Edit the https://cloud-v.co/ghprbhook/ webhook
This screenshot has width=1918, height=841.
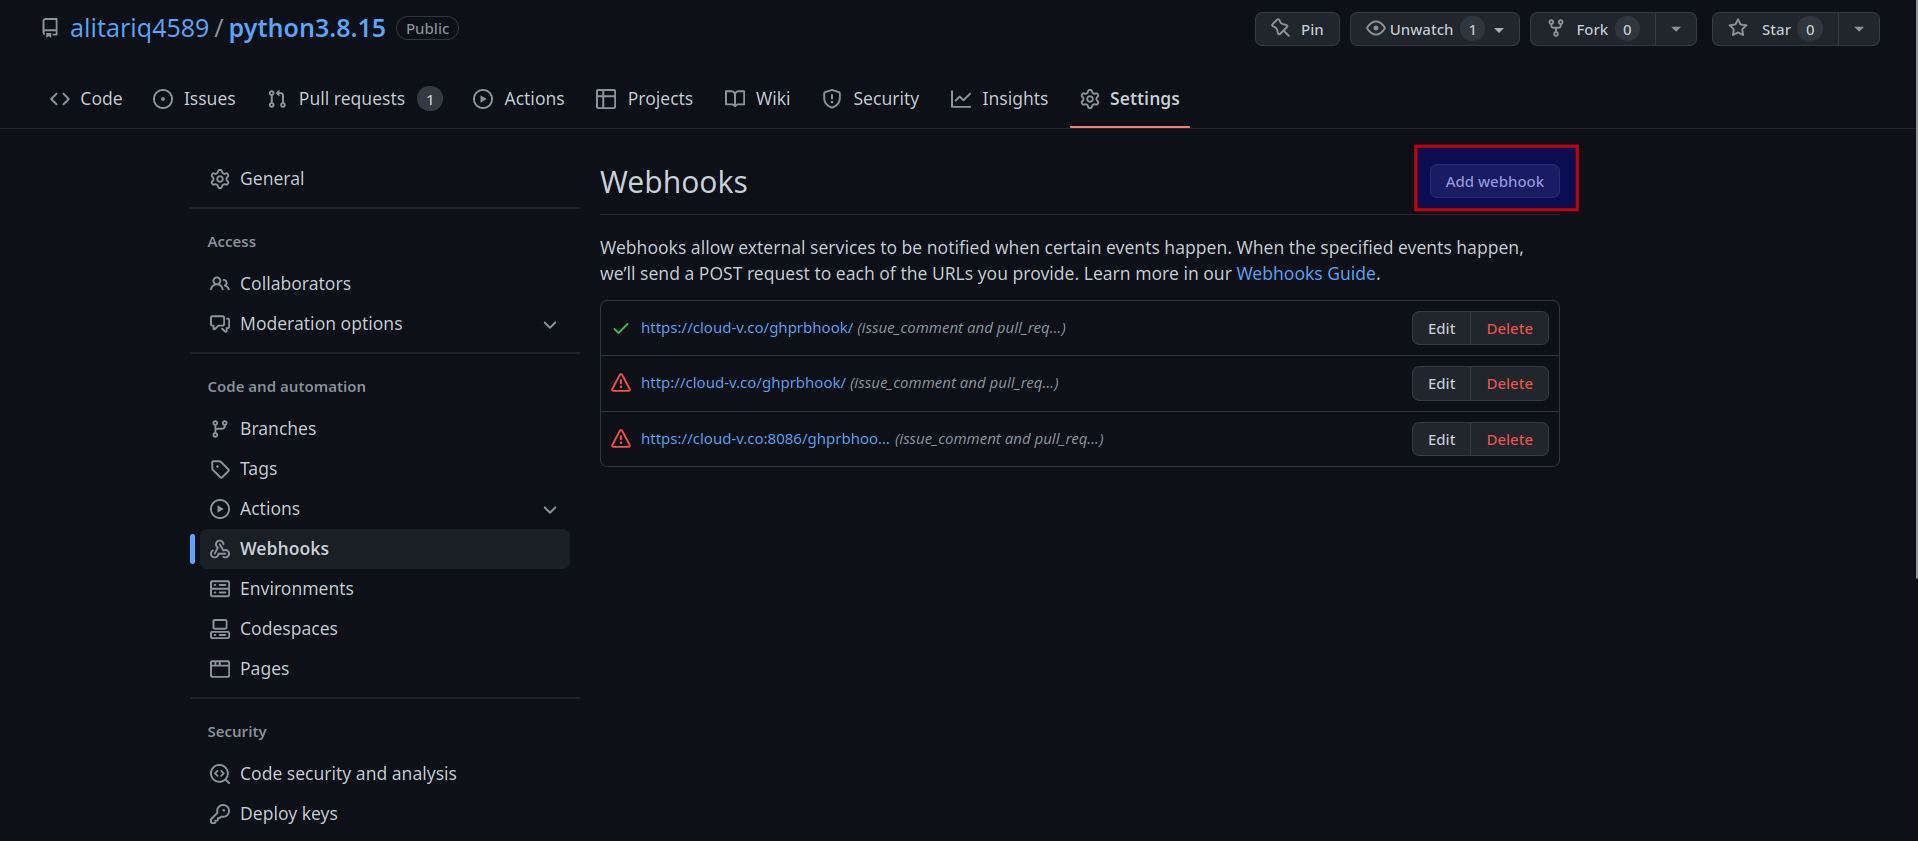tap(1441, 328)
